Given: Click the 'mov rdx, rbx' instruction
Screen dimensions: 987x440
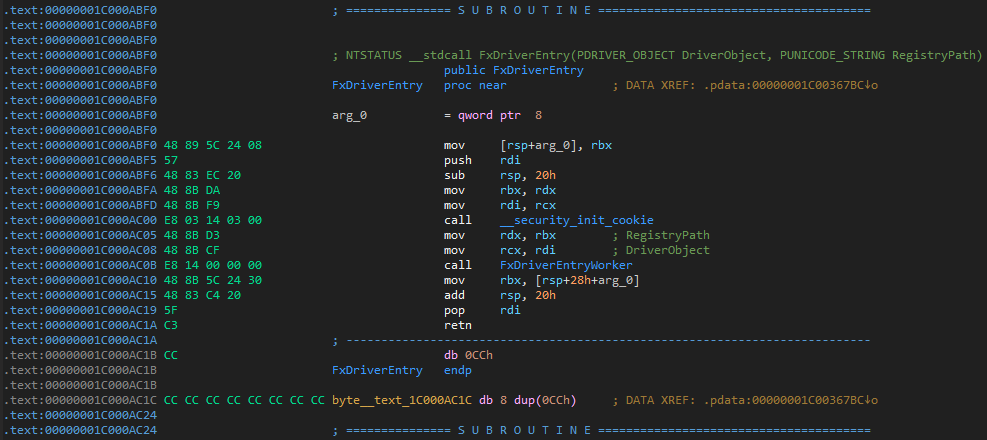Looking at the screenshot, I should (x=500, y=235).
